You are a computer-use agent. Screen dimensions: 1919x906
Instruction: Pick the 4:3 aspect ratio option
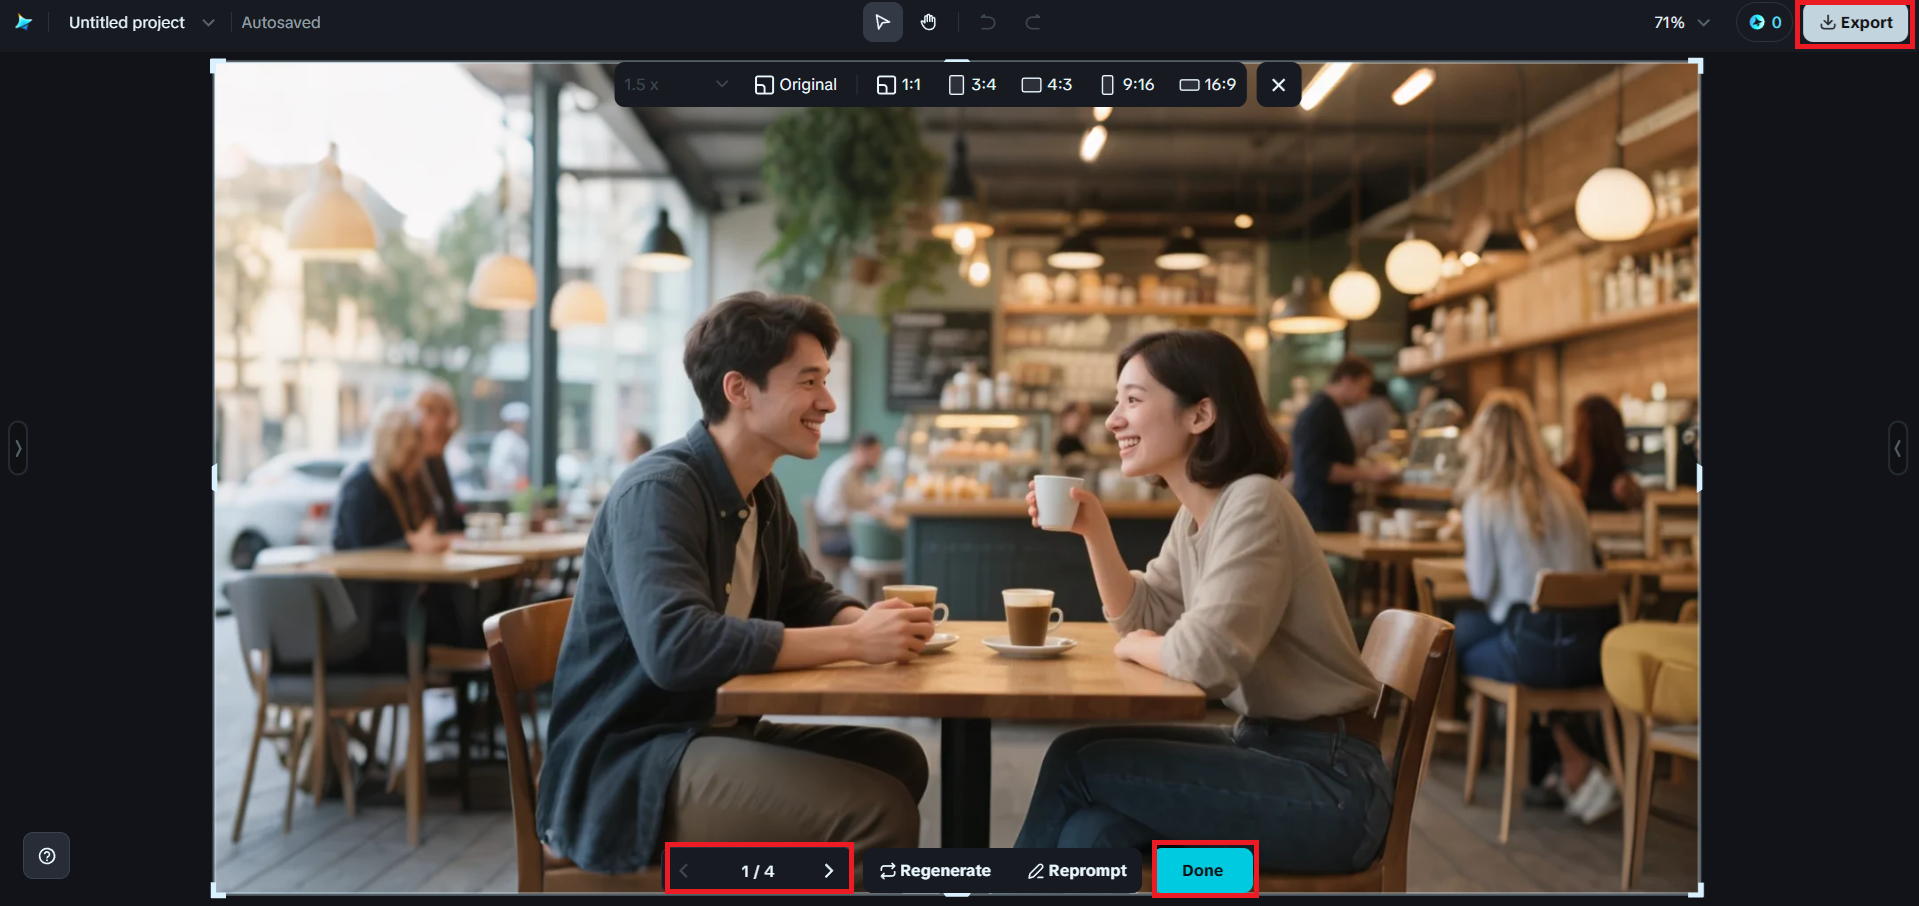point(1047,85)
